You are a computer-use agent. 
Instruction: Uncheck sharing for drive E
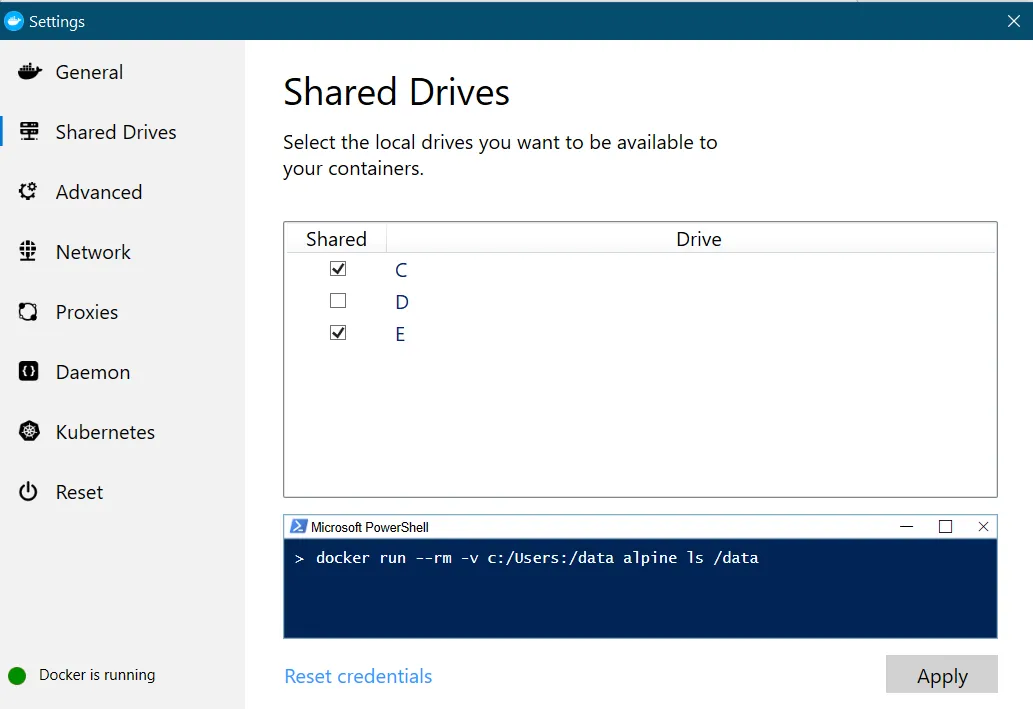[338, 333]
